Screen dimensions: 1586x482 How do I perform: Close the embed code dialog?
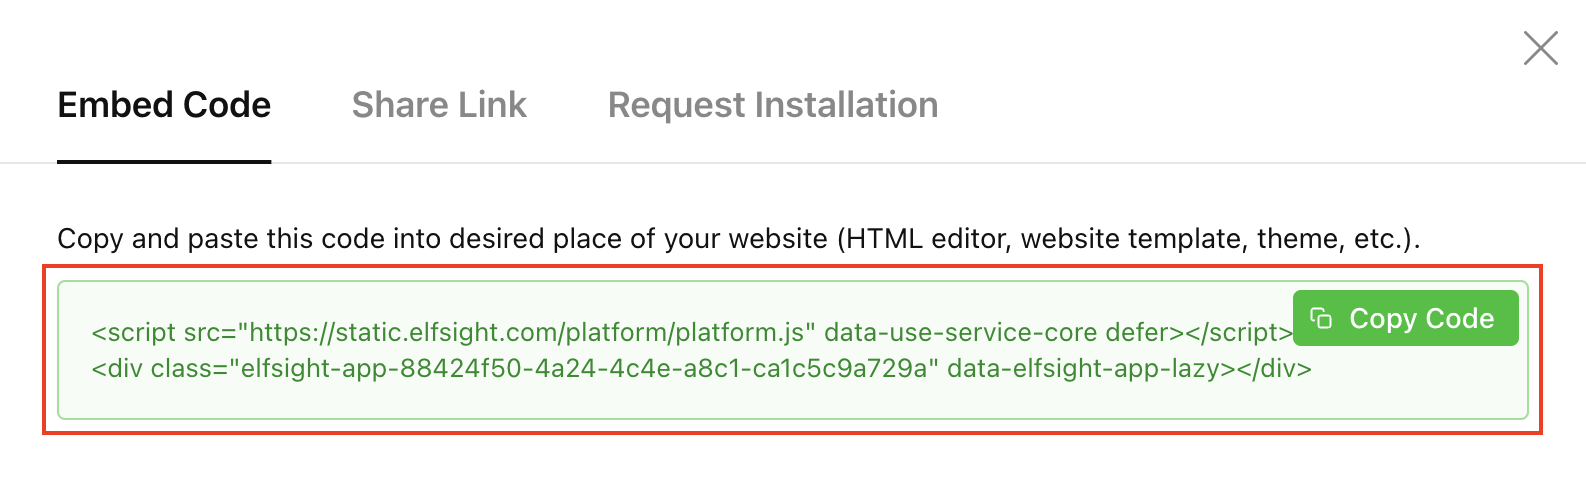pyautogui.click(x=1540, y=48)
